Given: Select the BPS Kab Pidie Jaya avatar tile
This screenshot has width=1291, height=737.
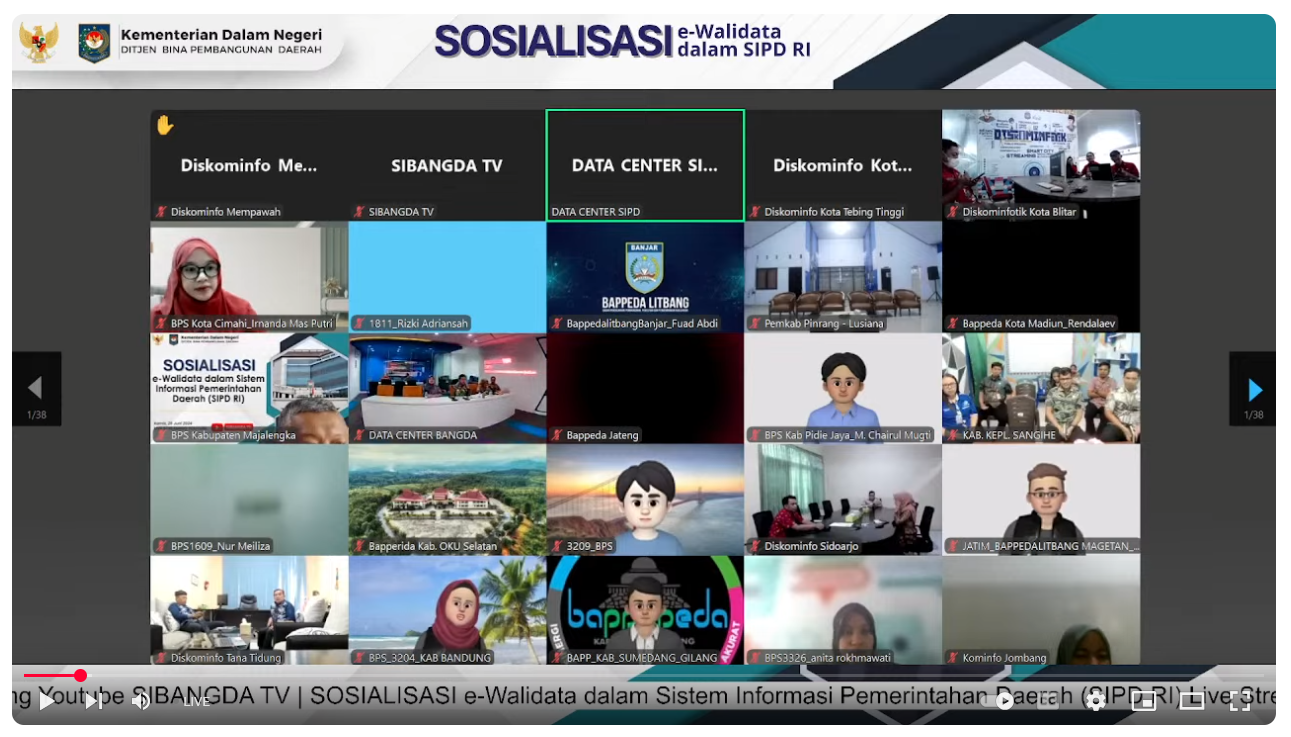Looking at the screenshot, I should pyautogui.click(x=843, y=388).
